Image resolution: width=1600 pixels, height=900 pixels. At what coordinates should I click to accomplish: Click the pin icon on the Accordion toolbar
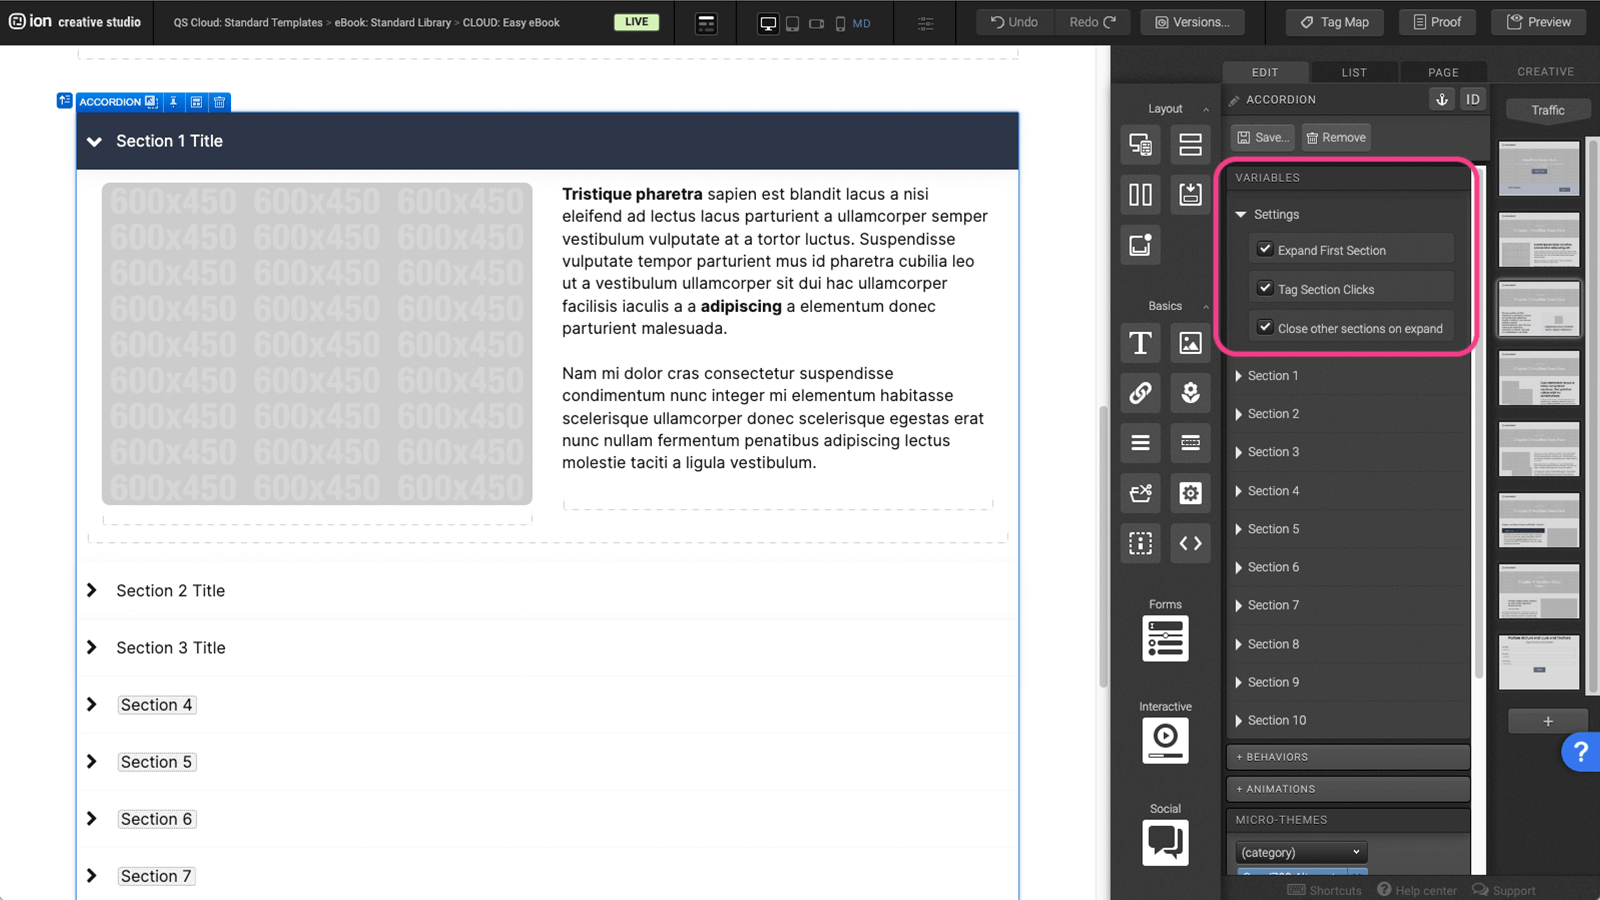pyautogui.click(x=174, y=102)
